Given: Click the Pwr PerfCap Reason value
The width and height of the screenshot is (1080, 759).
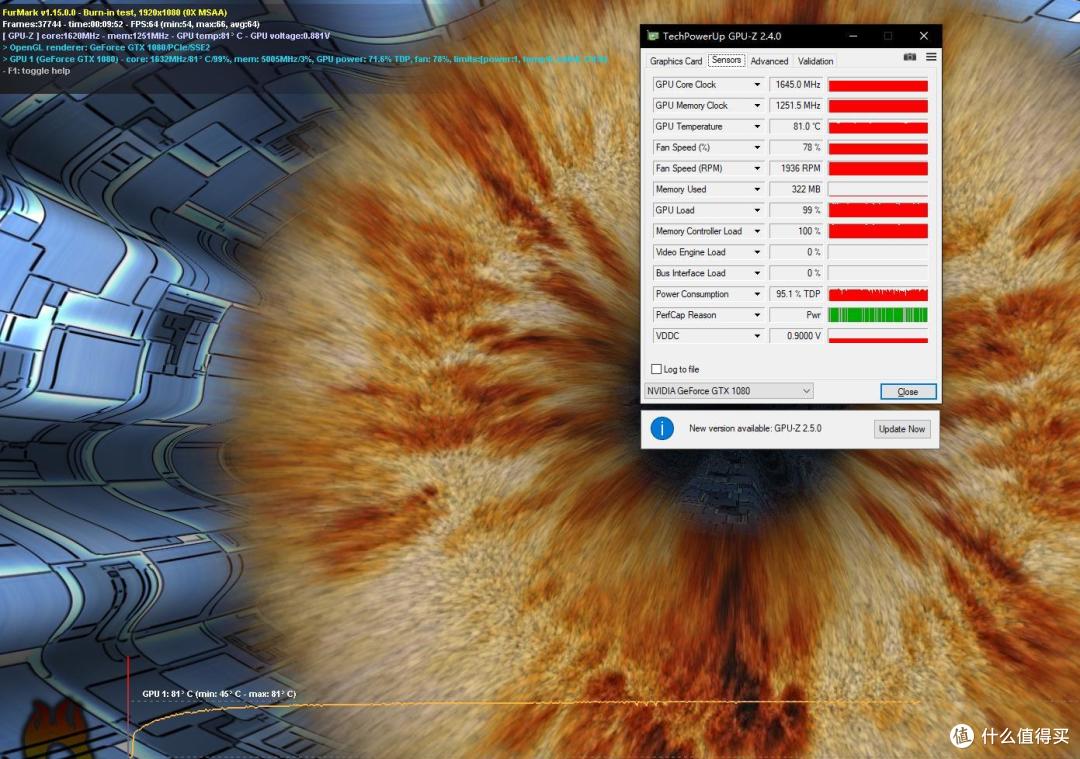Looking at the screenshot, I should tap(796, 315).
